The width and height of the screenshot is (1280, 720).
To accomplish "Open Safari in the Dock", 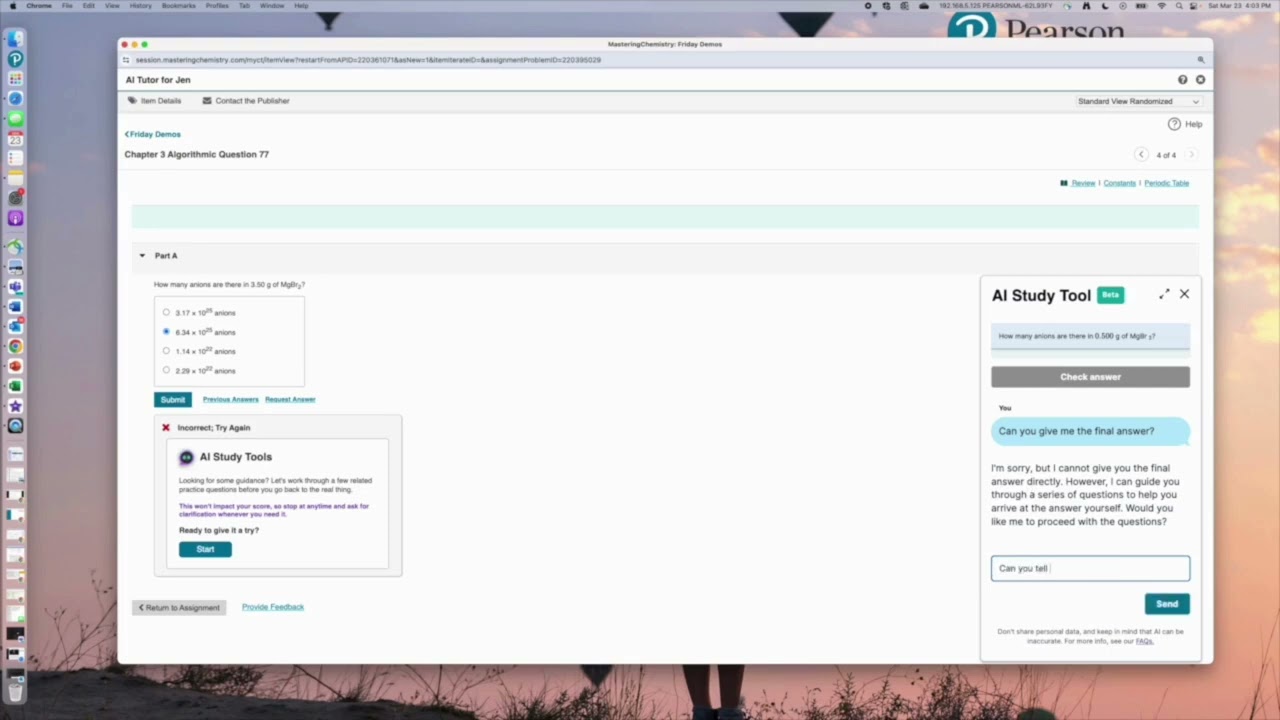I will [15, 99].
